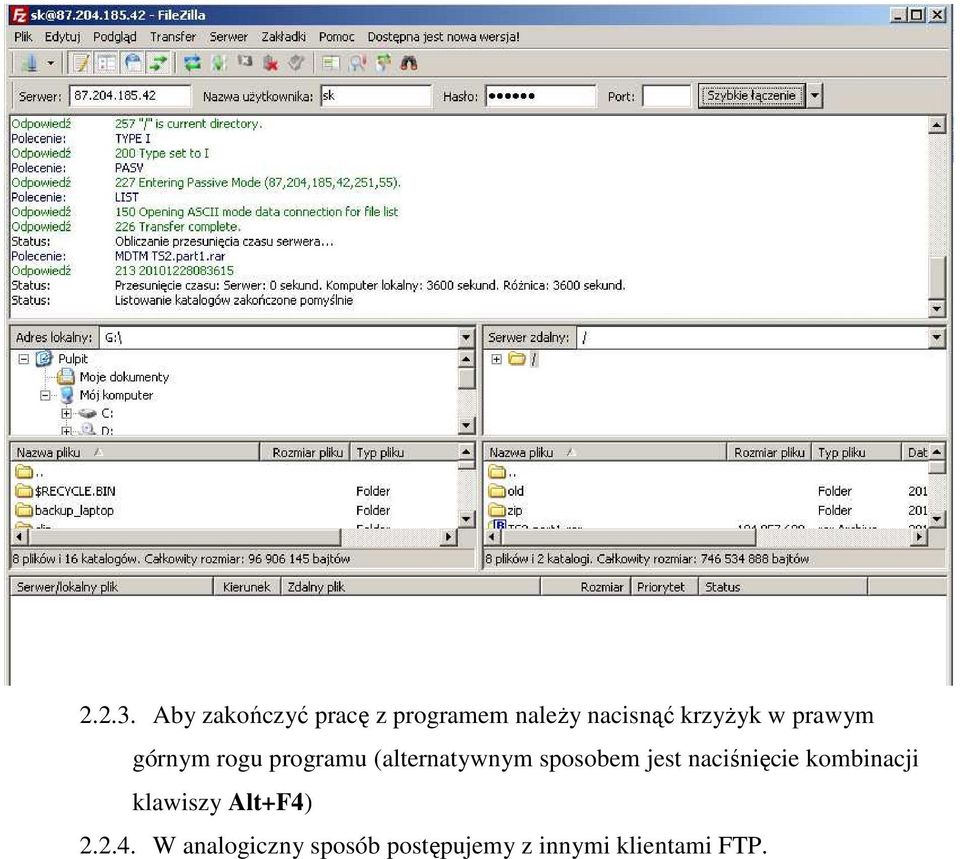Open the Serwer zdalny path dropdown
This screenshot has width=960, height=859.
pyautogui.click(x=937, y=337)
